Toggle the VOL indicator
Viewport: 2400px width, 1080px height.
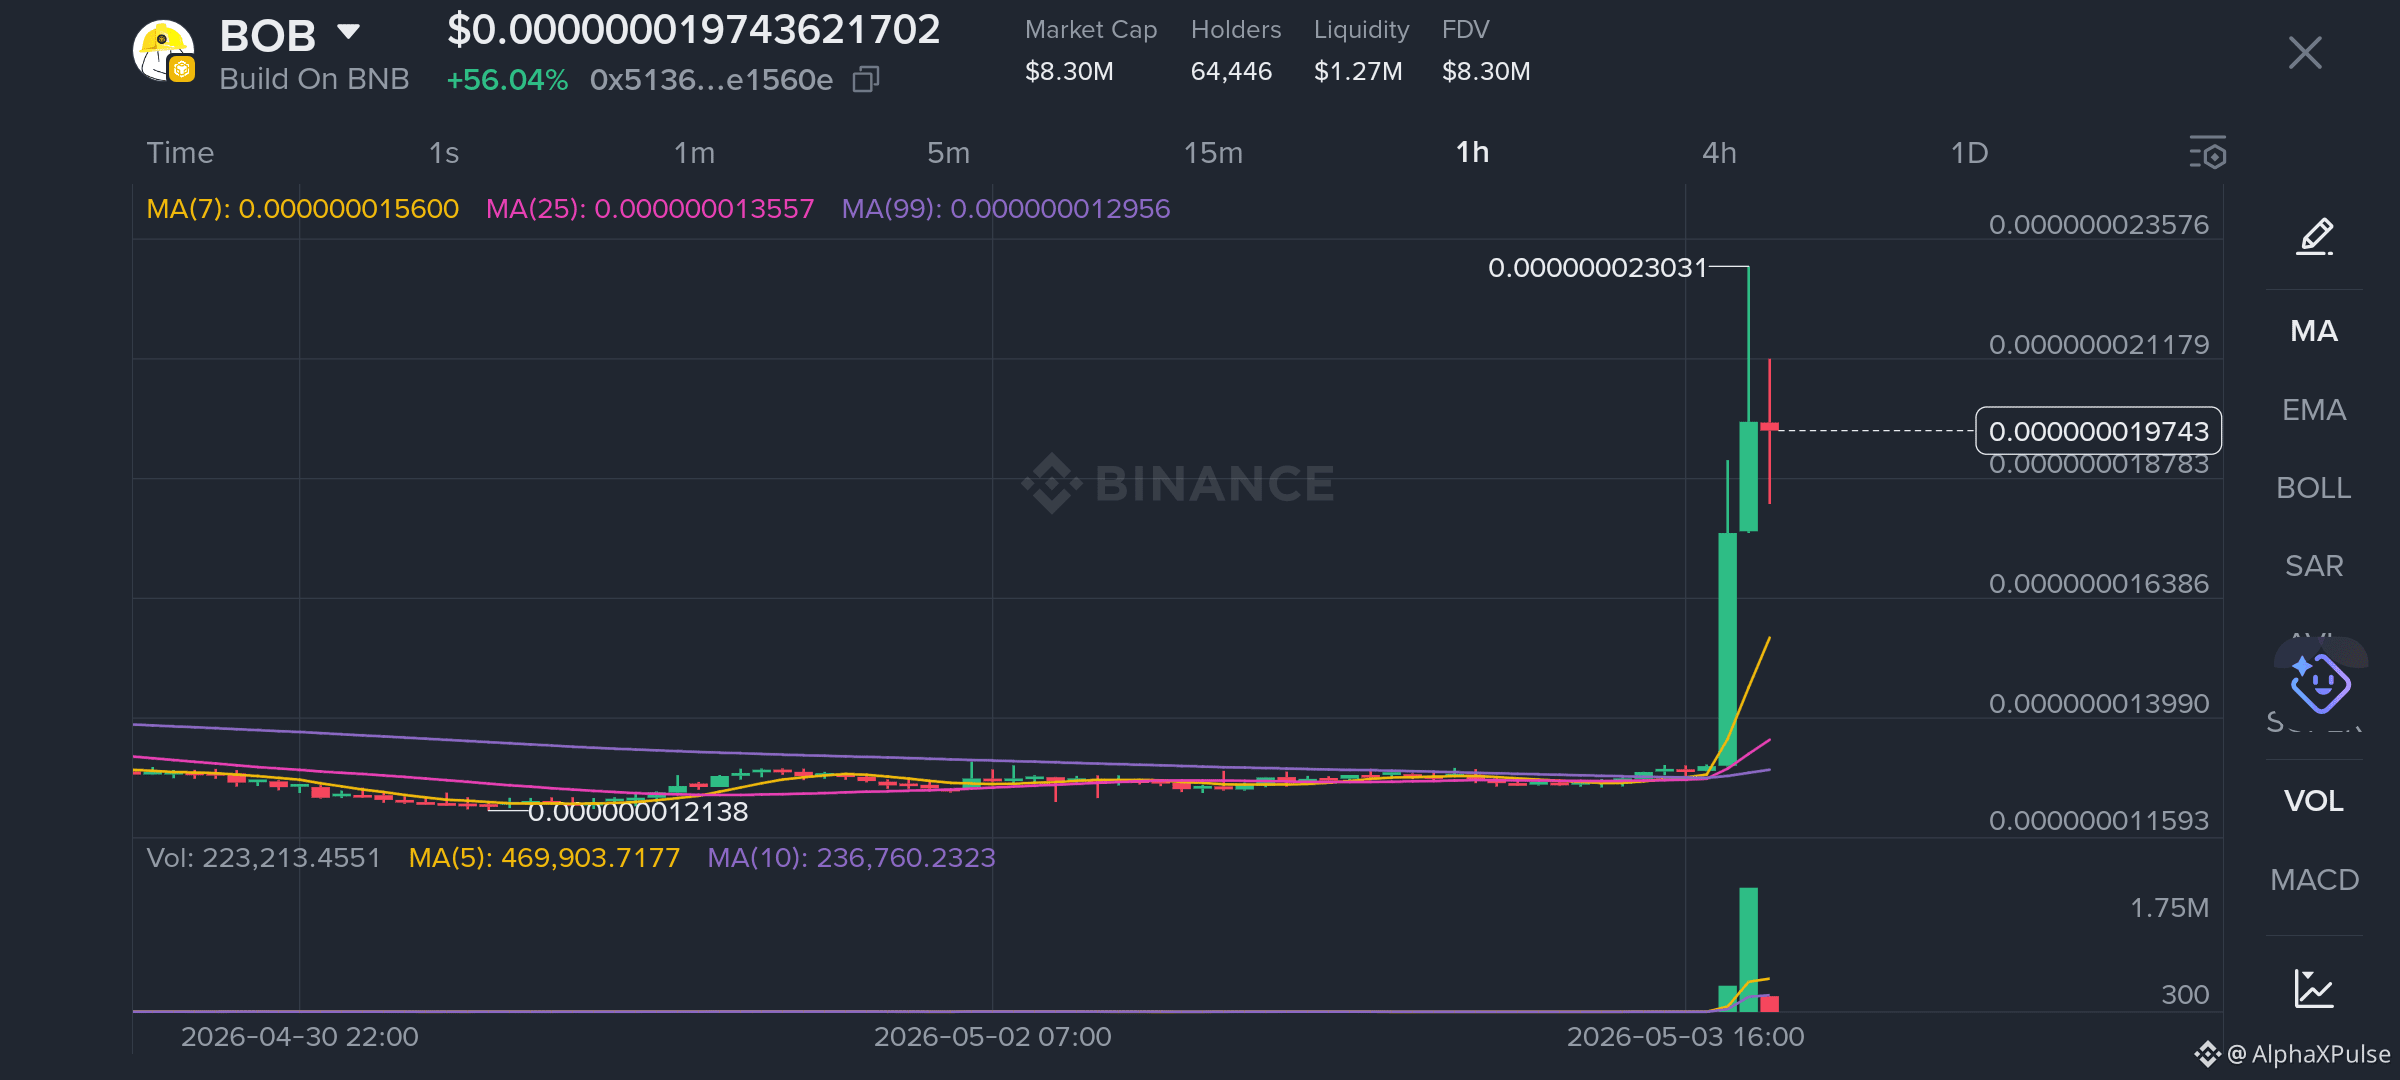[x=2314, y=801]
